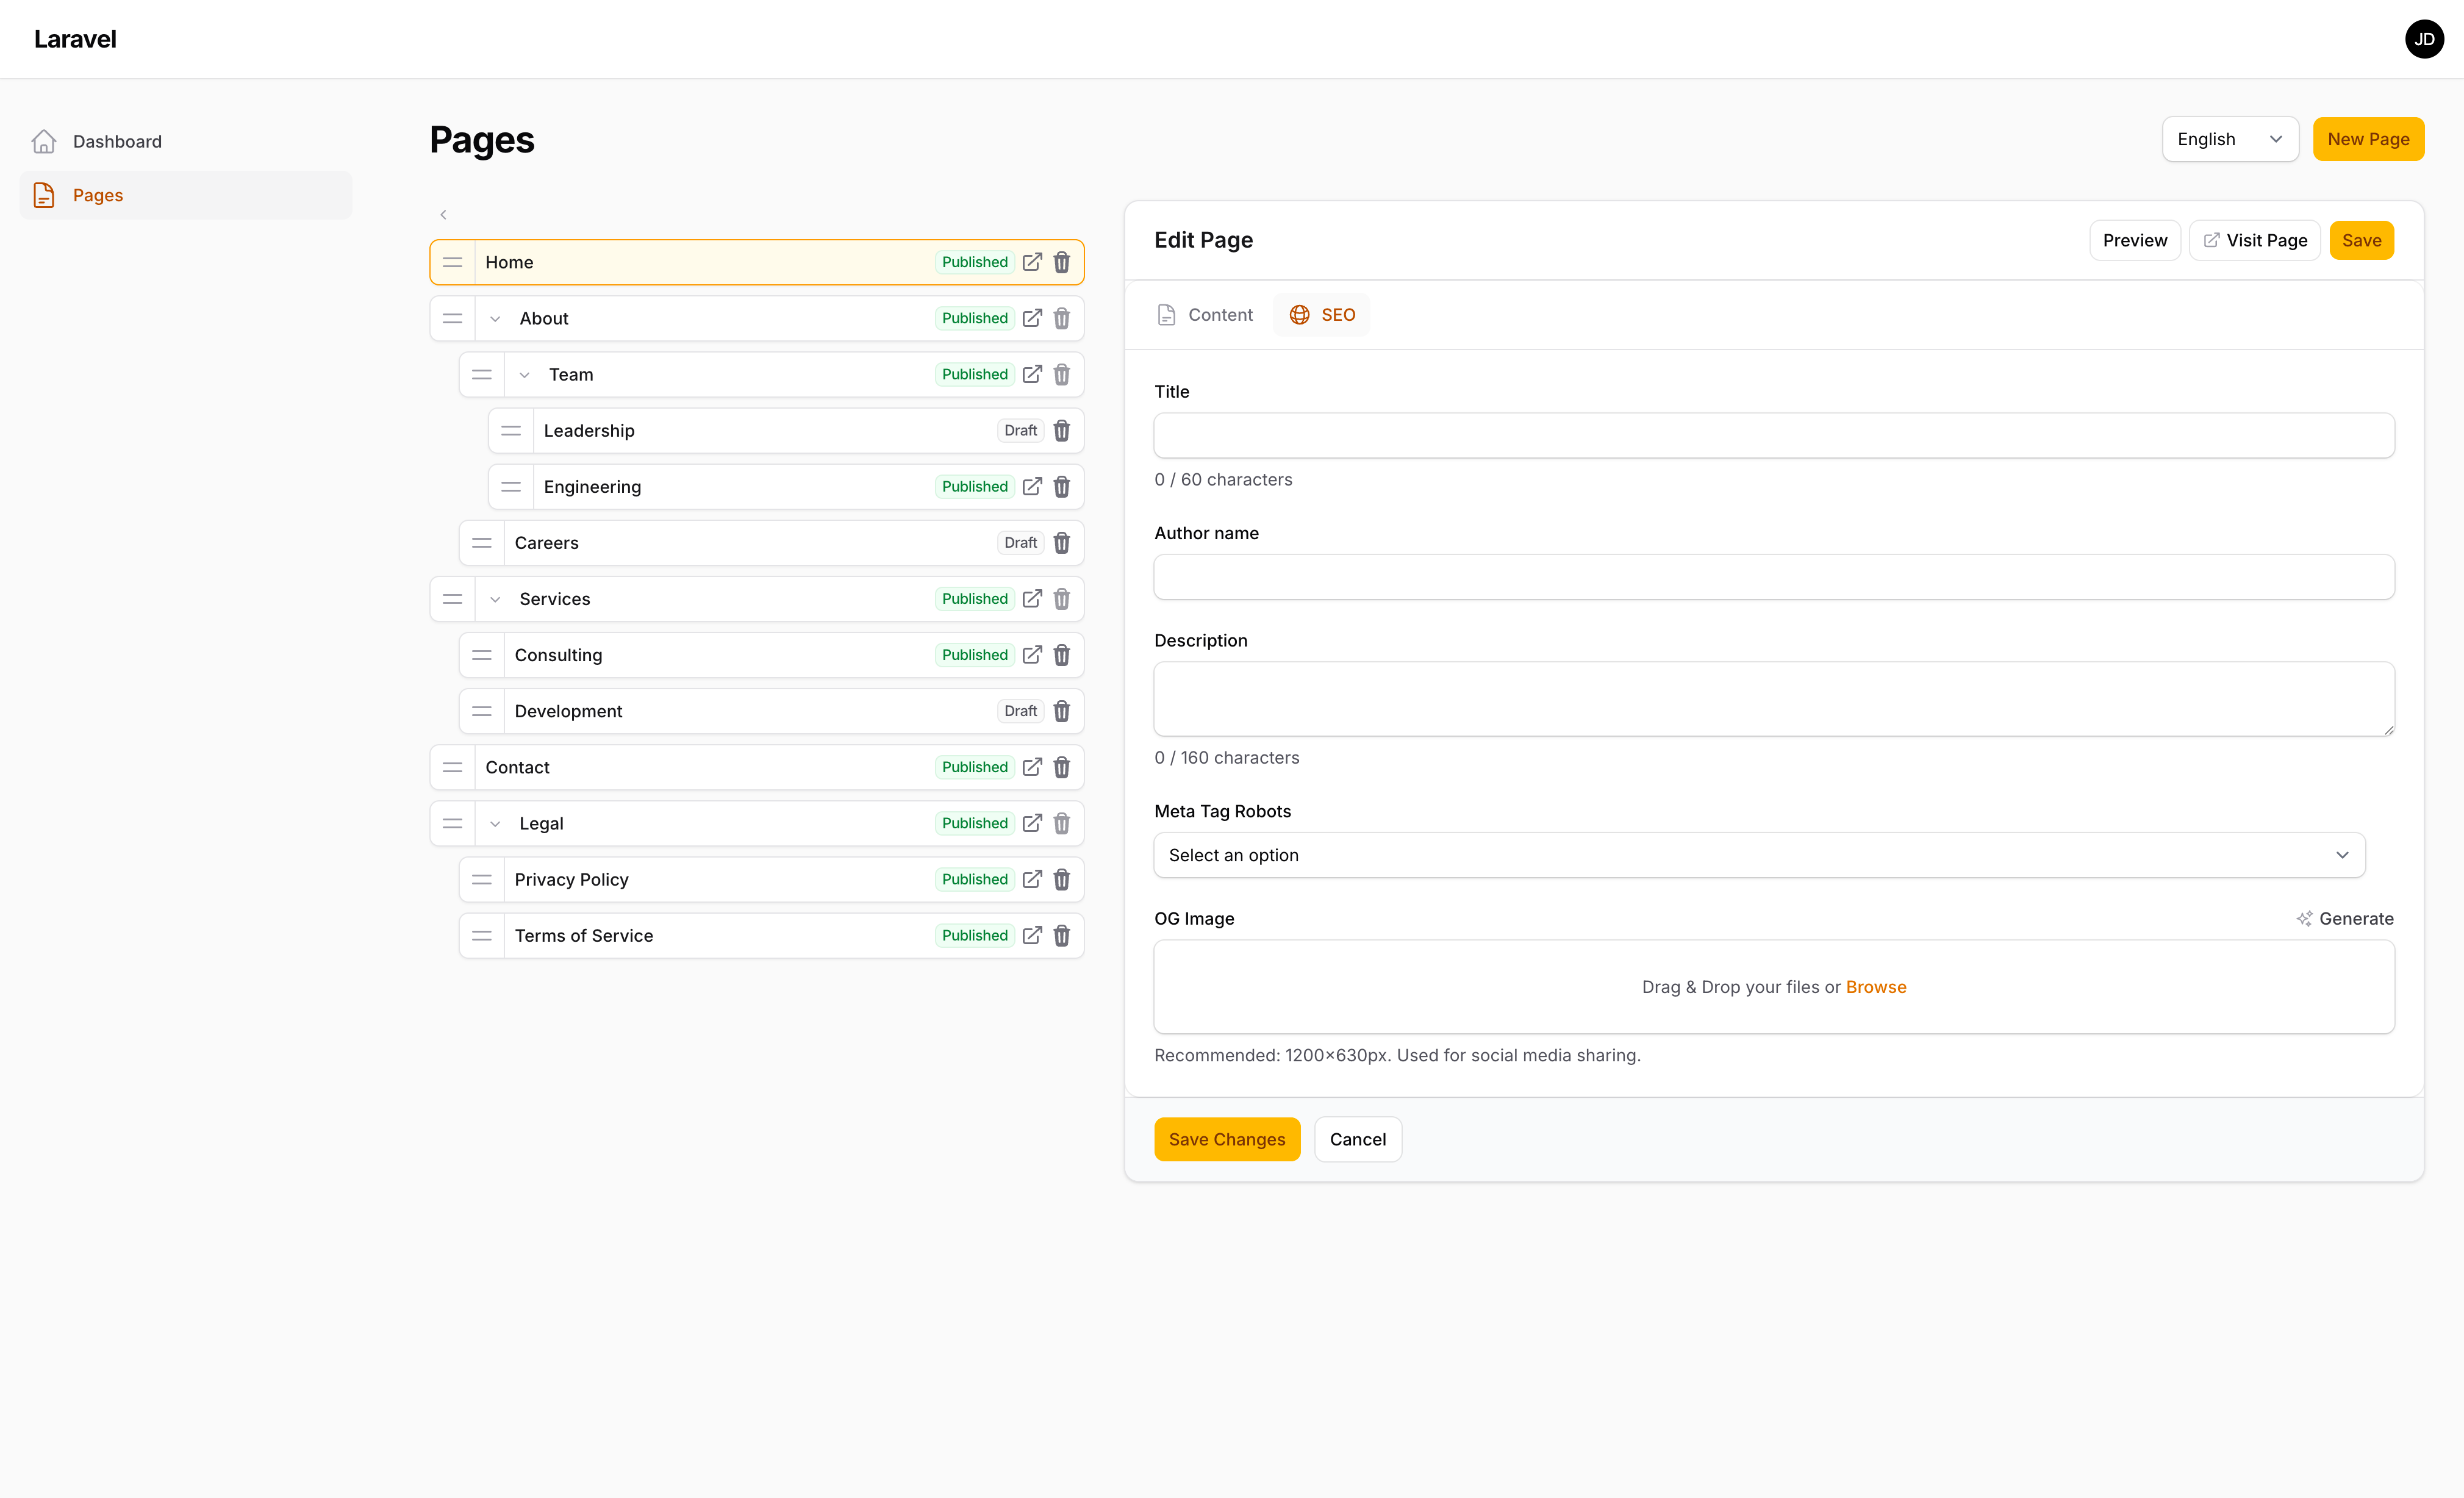Viewport: 2464px width, 1498px height.
Task: Click the Cancel button
Action: pyautogui.click(x=1357, y=1139)
